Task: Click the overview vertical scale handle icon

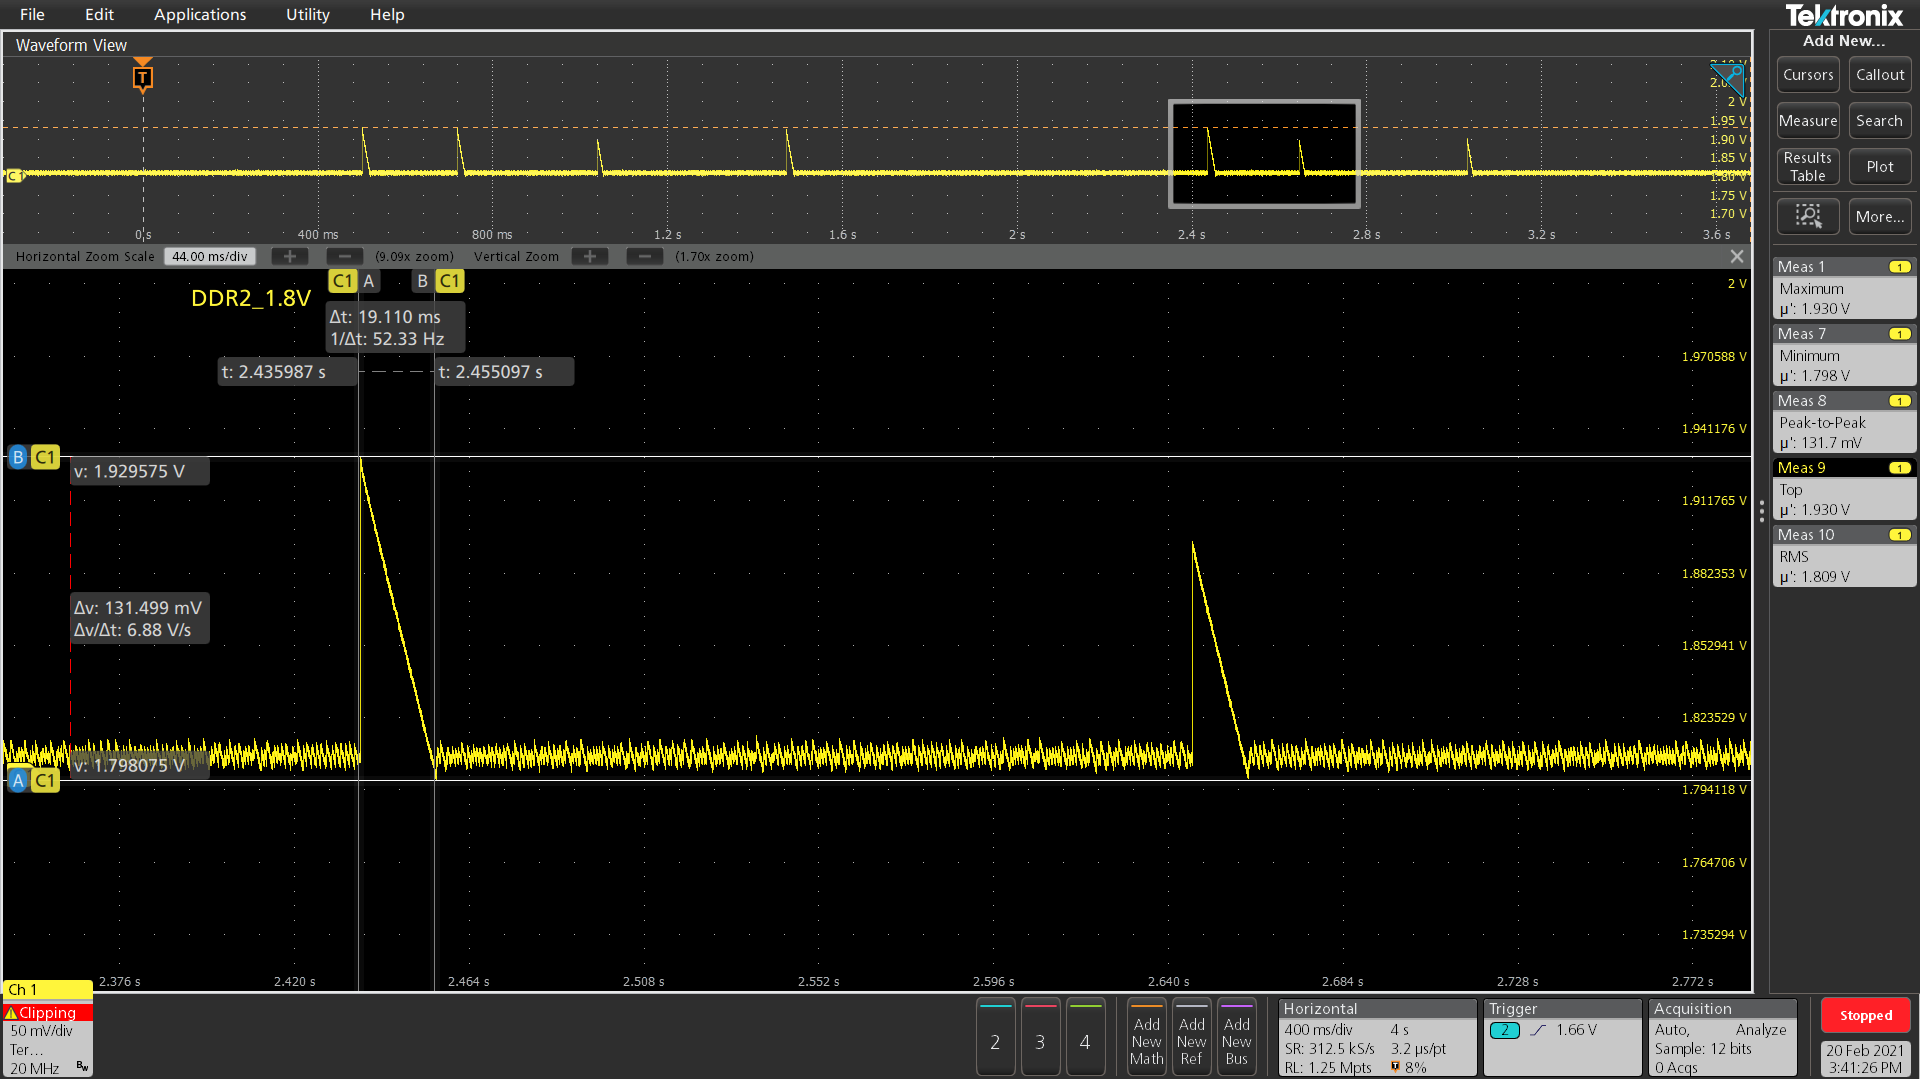Action: click(x=1728, y=78)
